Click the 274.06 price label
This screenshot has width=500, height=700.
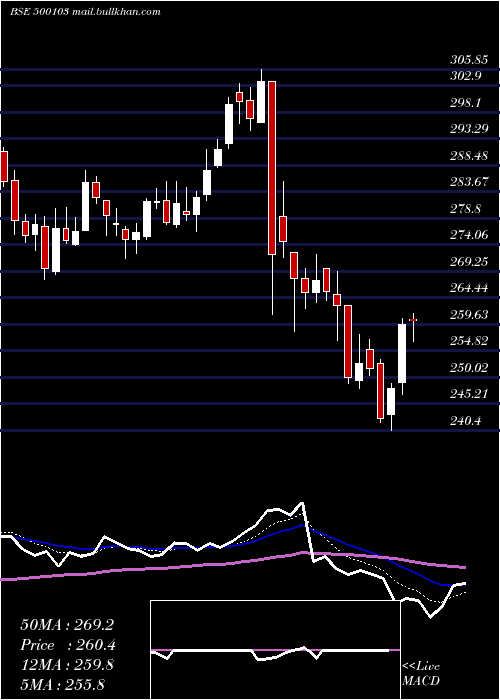point(469,235)
